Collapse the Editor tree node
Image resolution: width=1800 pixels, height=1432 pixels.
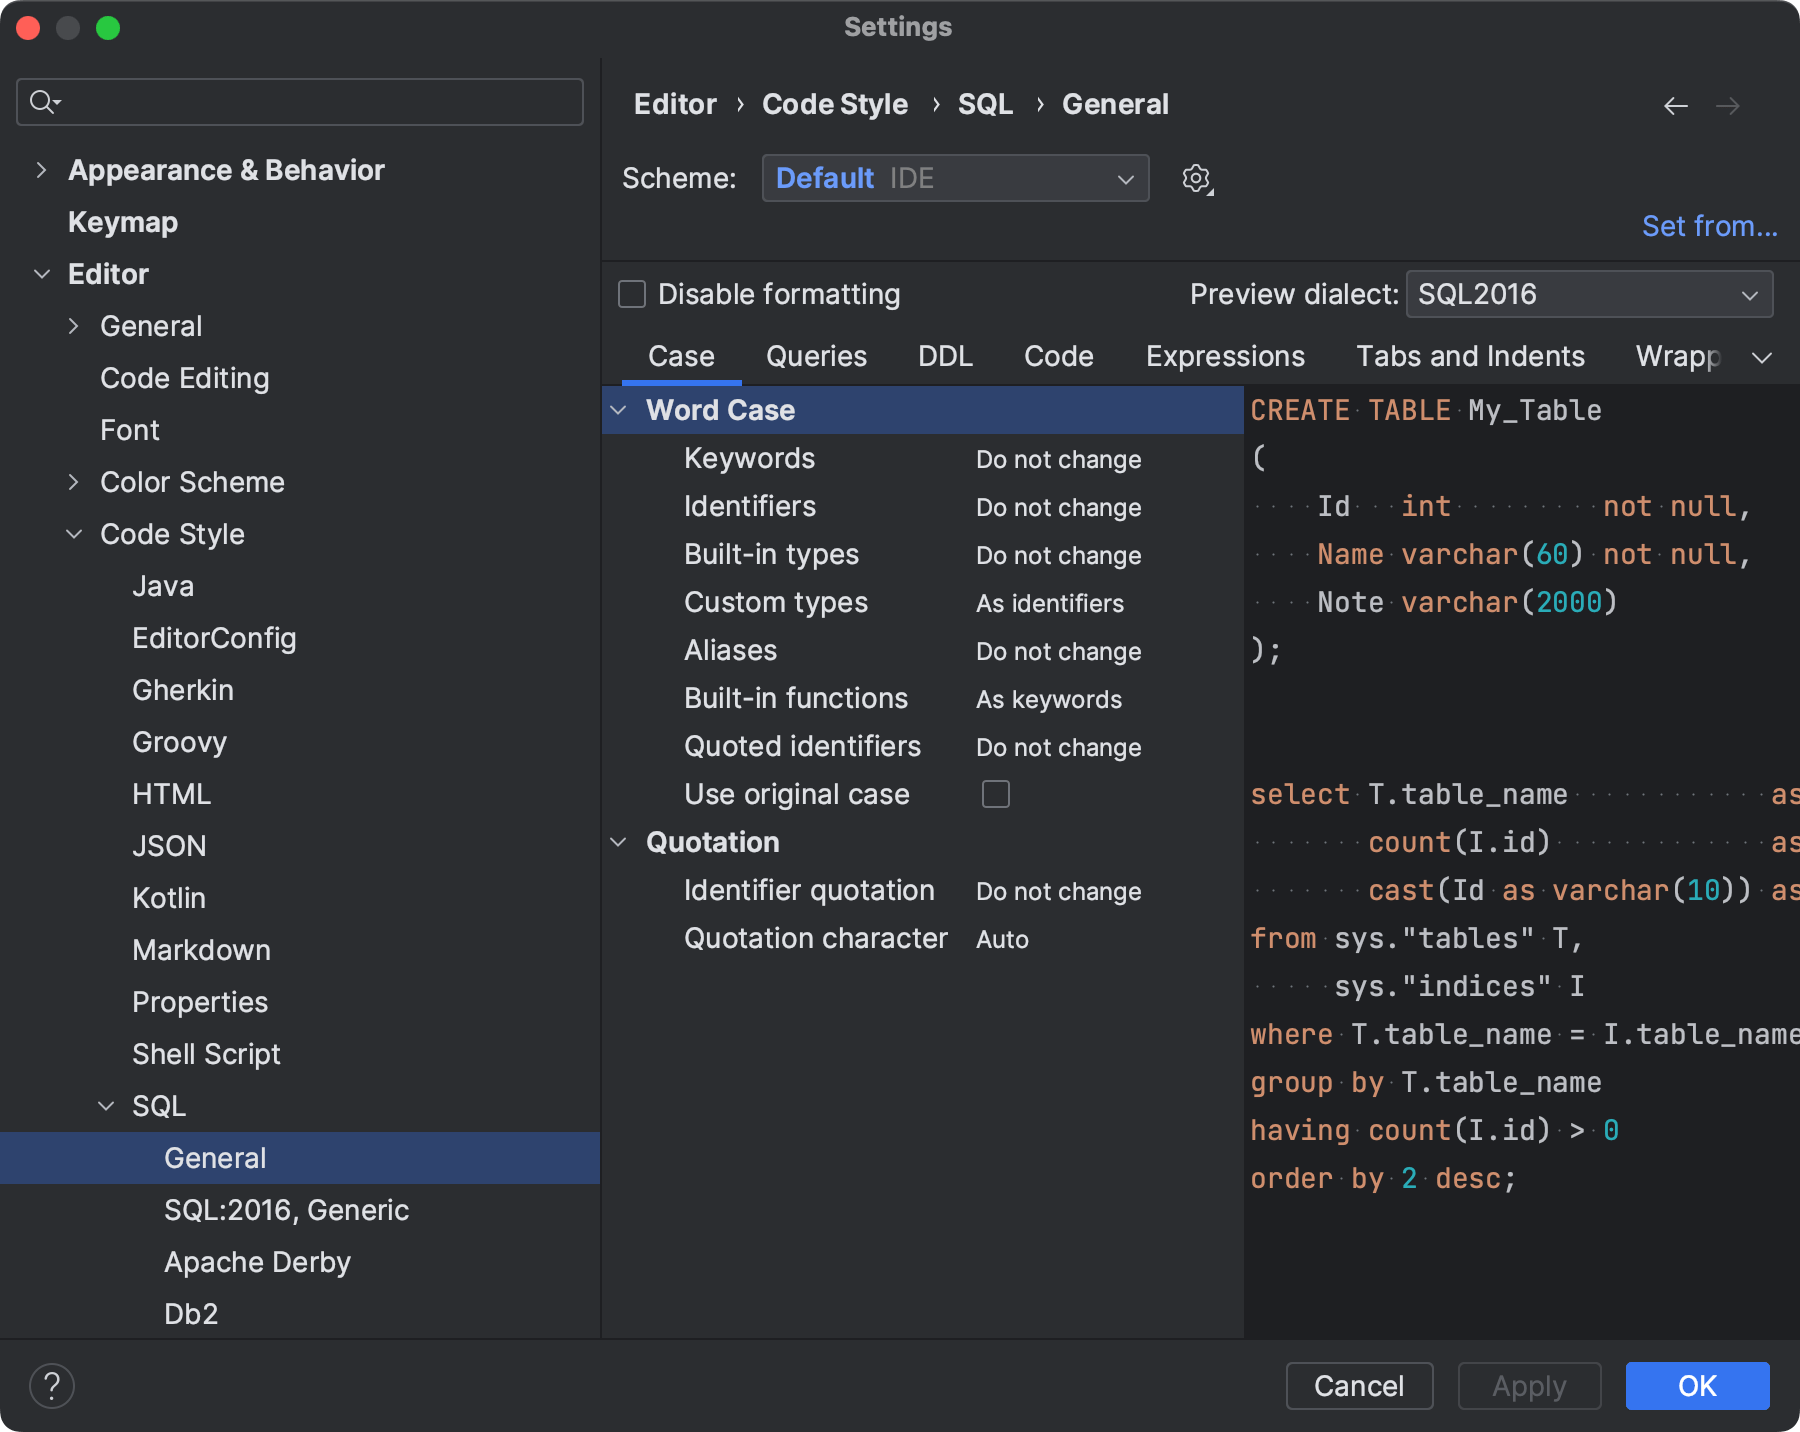coord(42,273)
